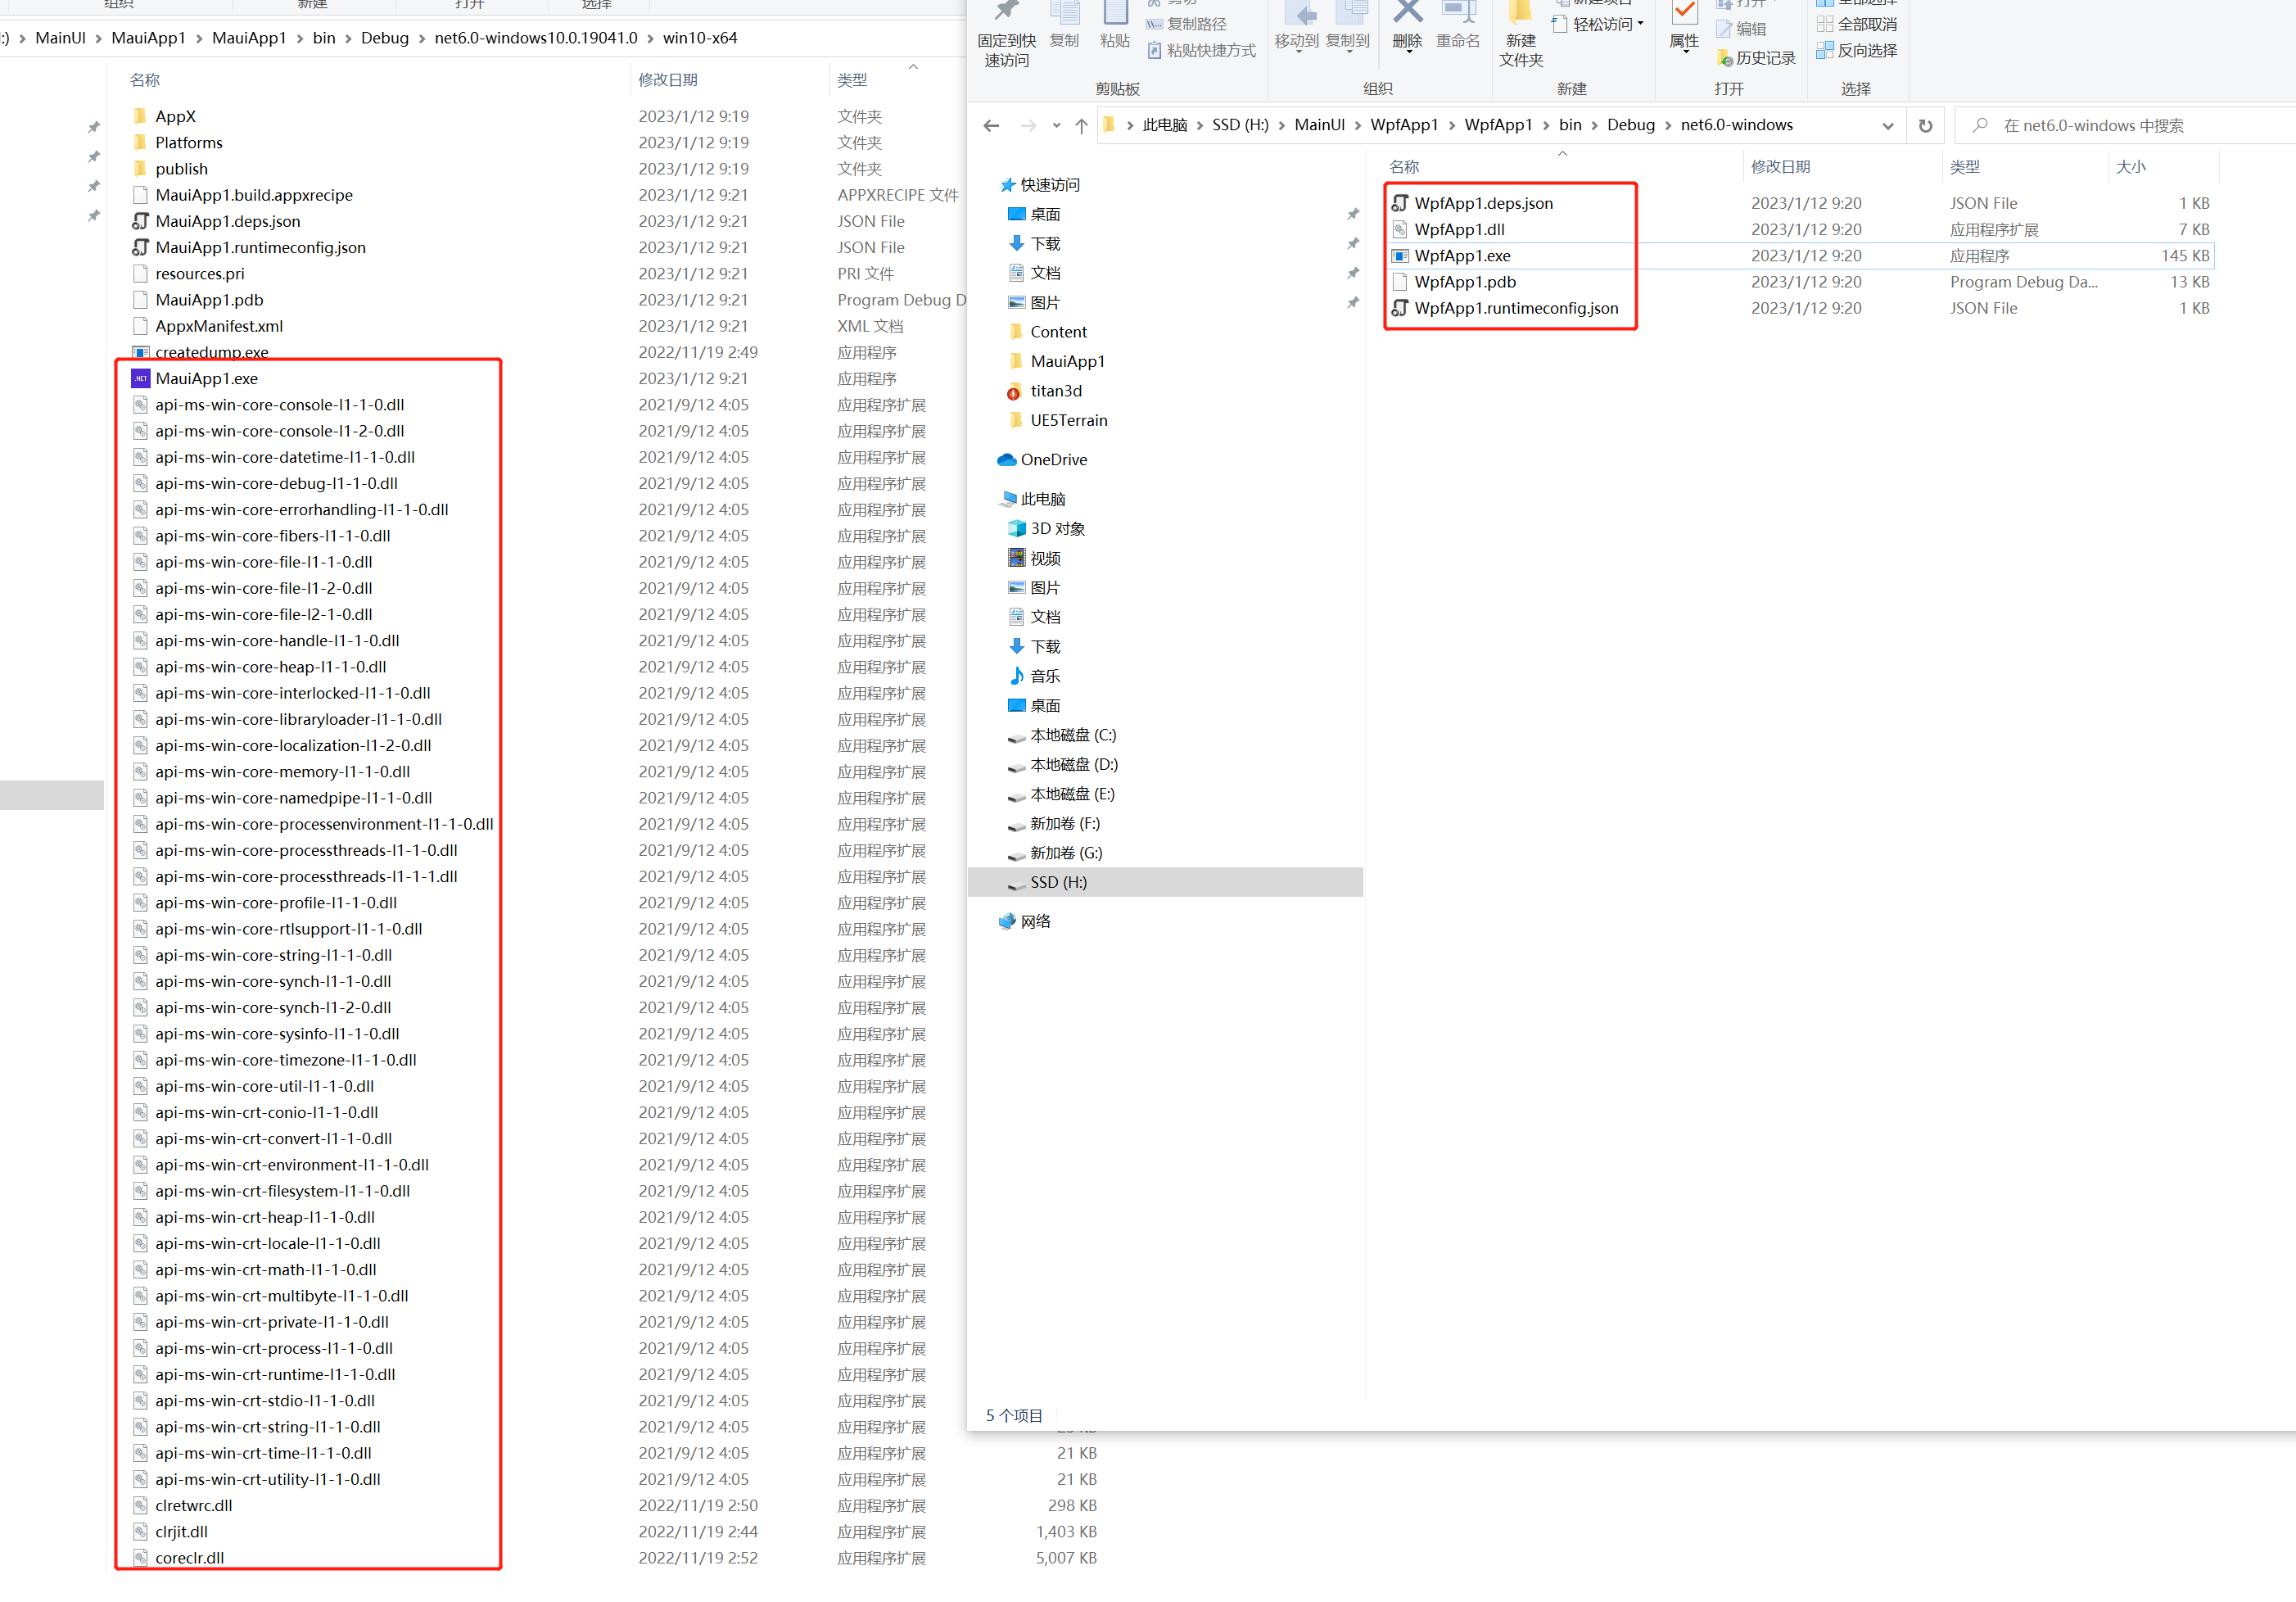
Task: Unpin 桌面 using its pin icon
Action: [x=1355, y=214]
